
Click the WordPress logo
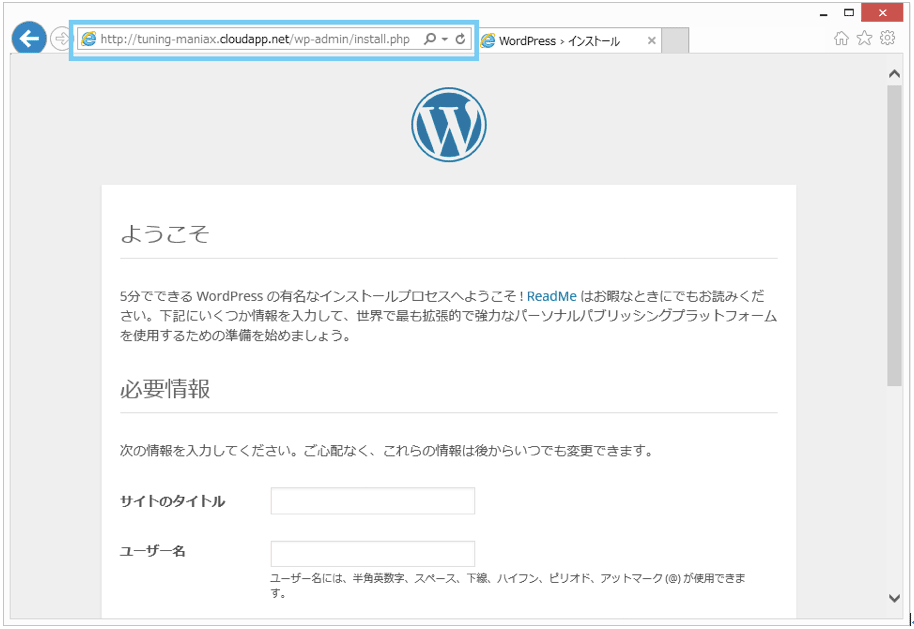[449, 124]
